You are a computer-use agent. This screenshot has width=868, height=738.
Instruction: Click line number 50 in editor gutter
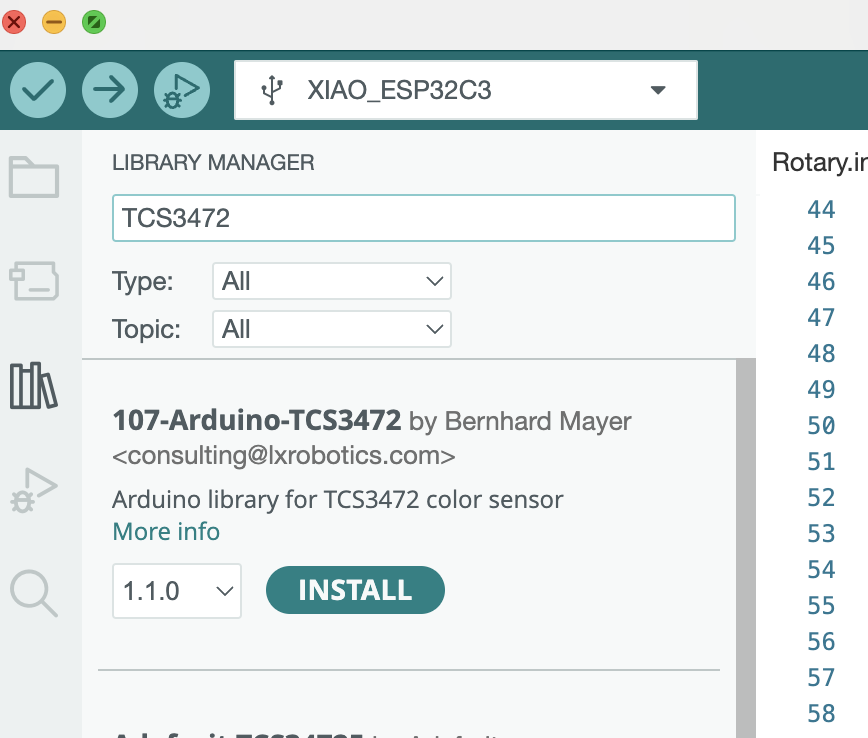coord(821,426)
